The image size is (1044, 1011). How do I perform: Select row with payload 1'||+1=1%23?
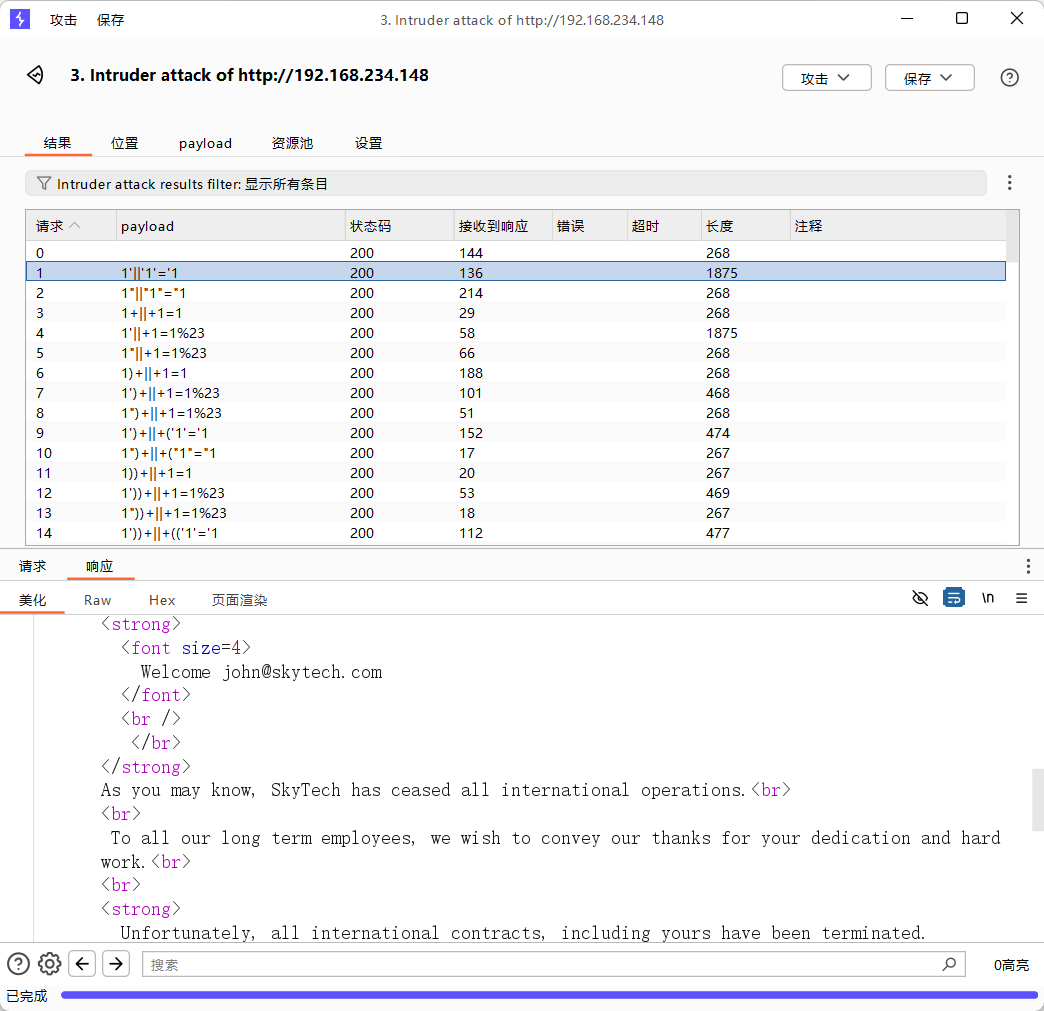[x=516, y=332]
